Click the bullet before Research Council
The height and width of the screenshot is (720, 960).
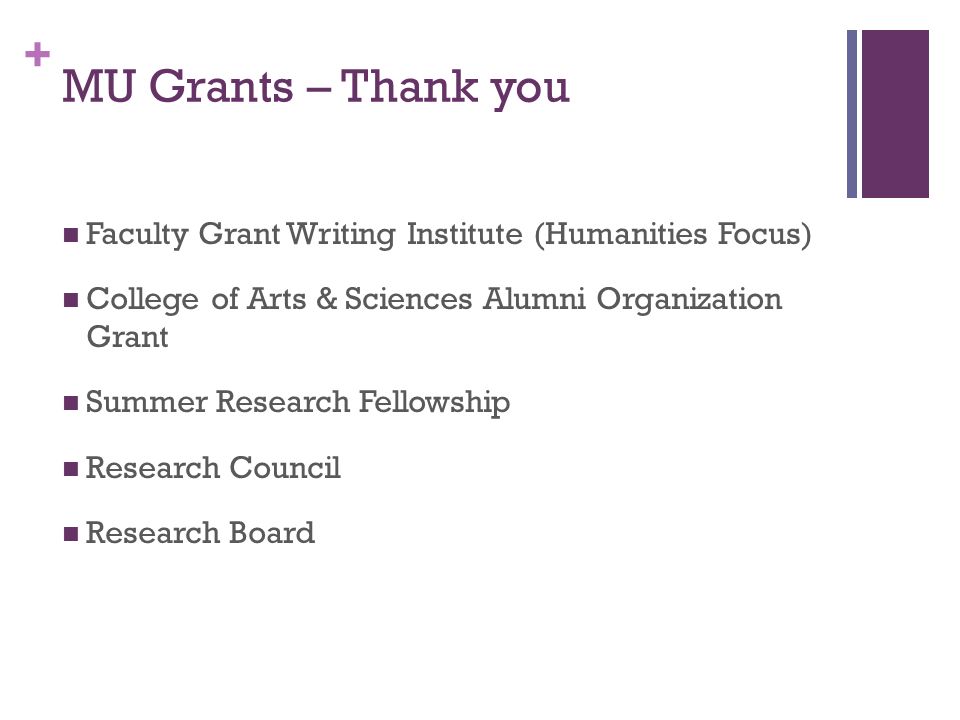coord(71,469)
